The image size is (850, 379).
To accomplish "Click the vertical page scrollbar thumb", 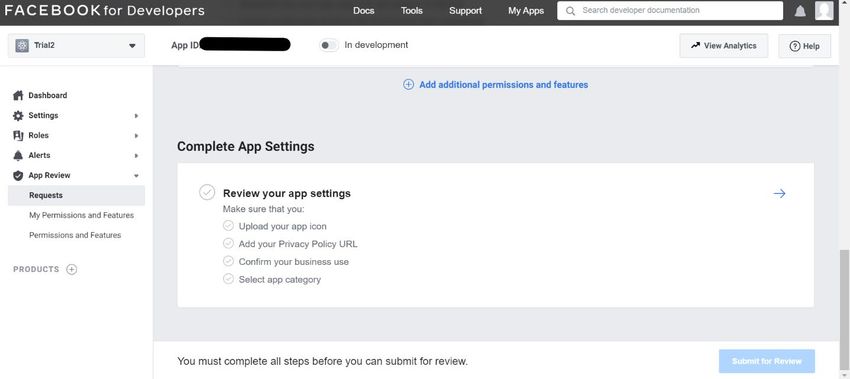I will tap(844, 311).
